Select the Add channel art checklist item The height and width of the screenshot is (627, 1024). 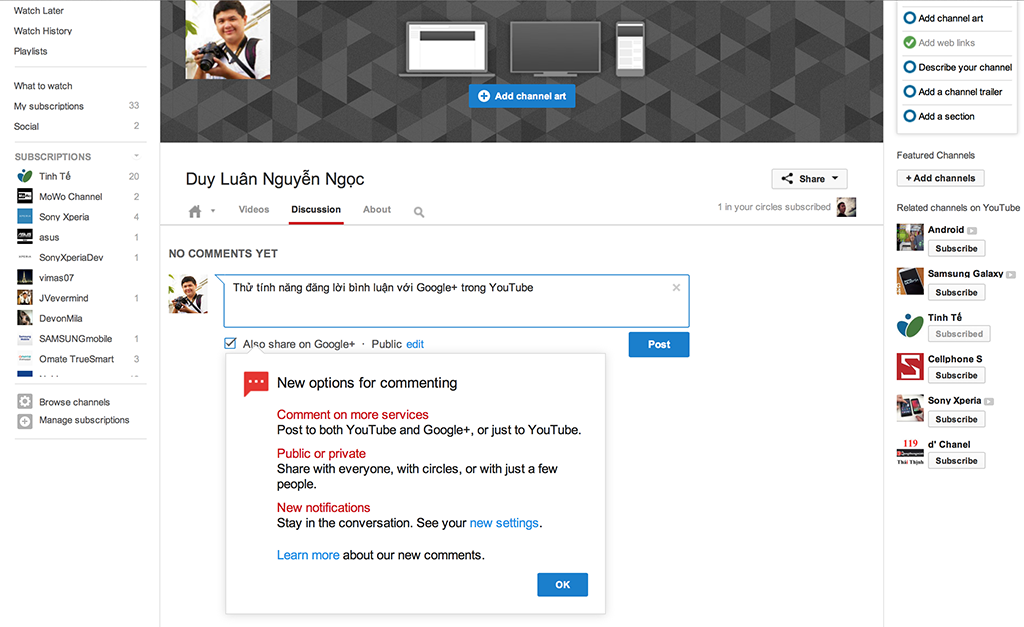950,18
